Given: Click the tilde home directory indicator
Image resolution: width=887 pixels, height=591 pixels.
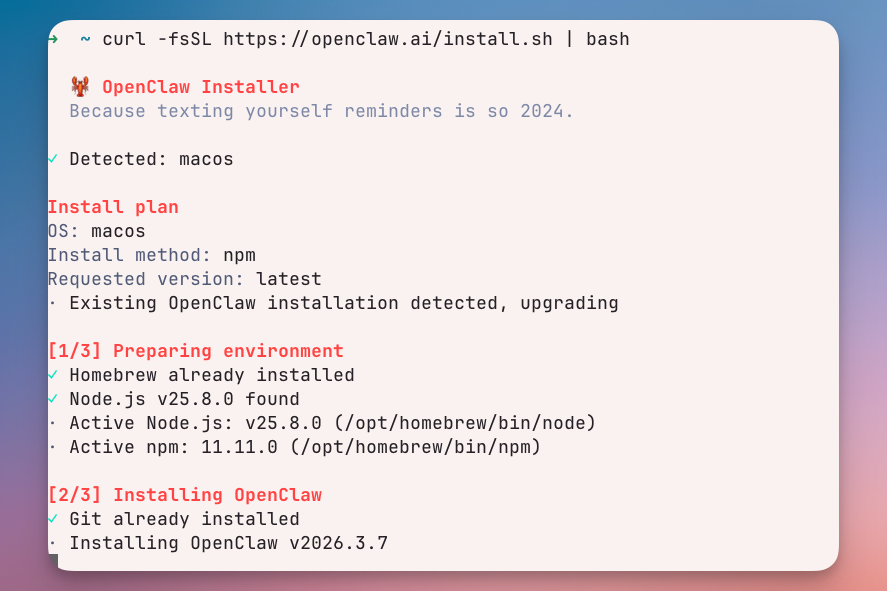Looking at the screenshot, I should click(86, 39).
